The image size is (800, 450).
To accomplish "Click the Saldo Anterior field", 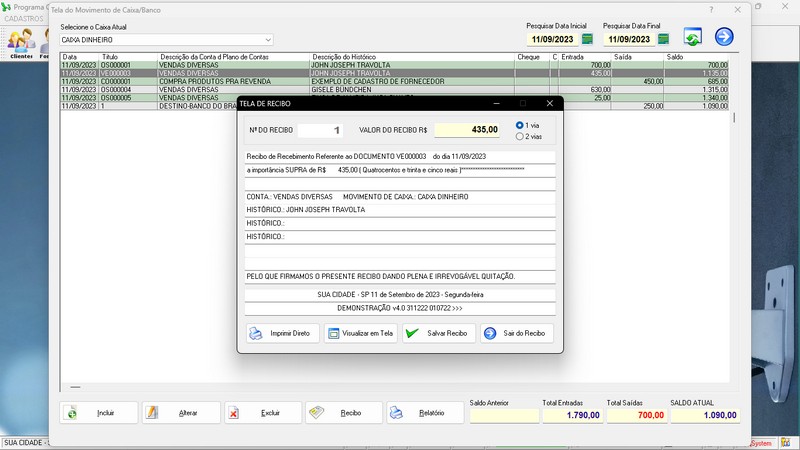I will (504, 415).
